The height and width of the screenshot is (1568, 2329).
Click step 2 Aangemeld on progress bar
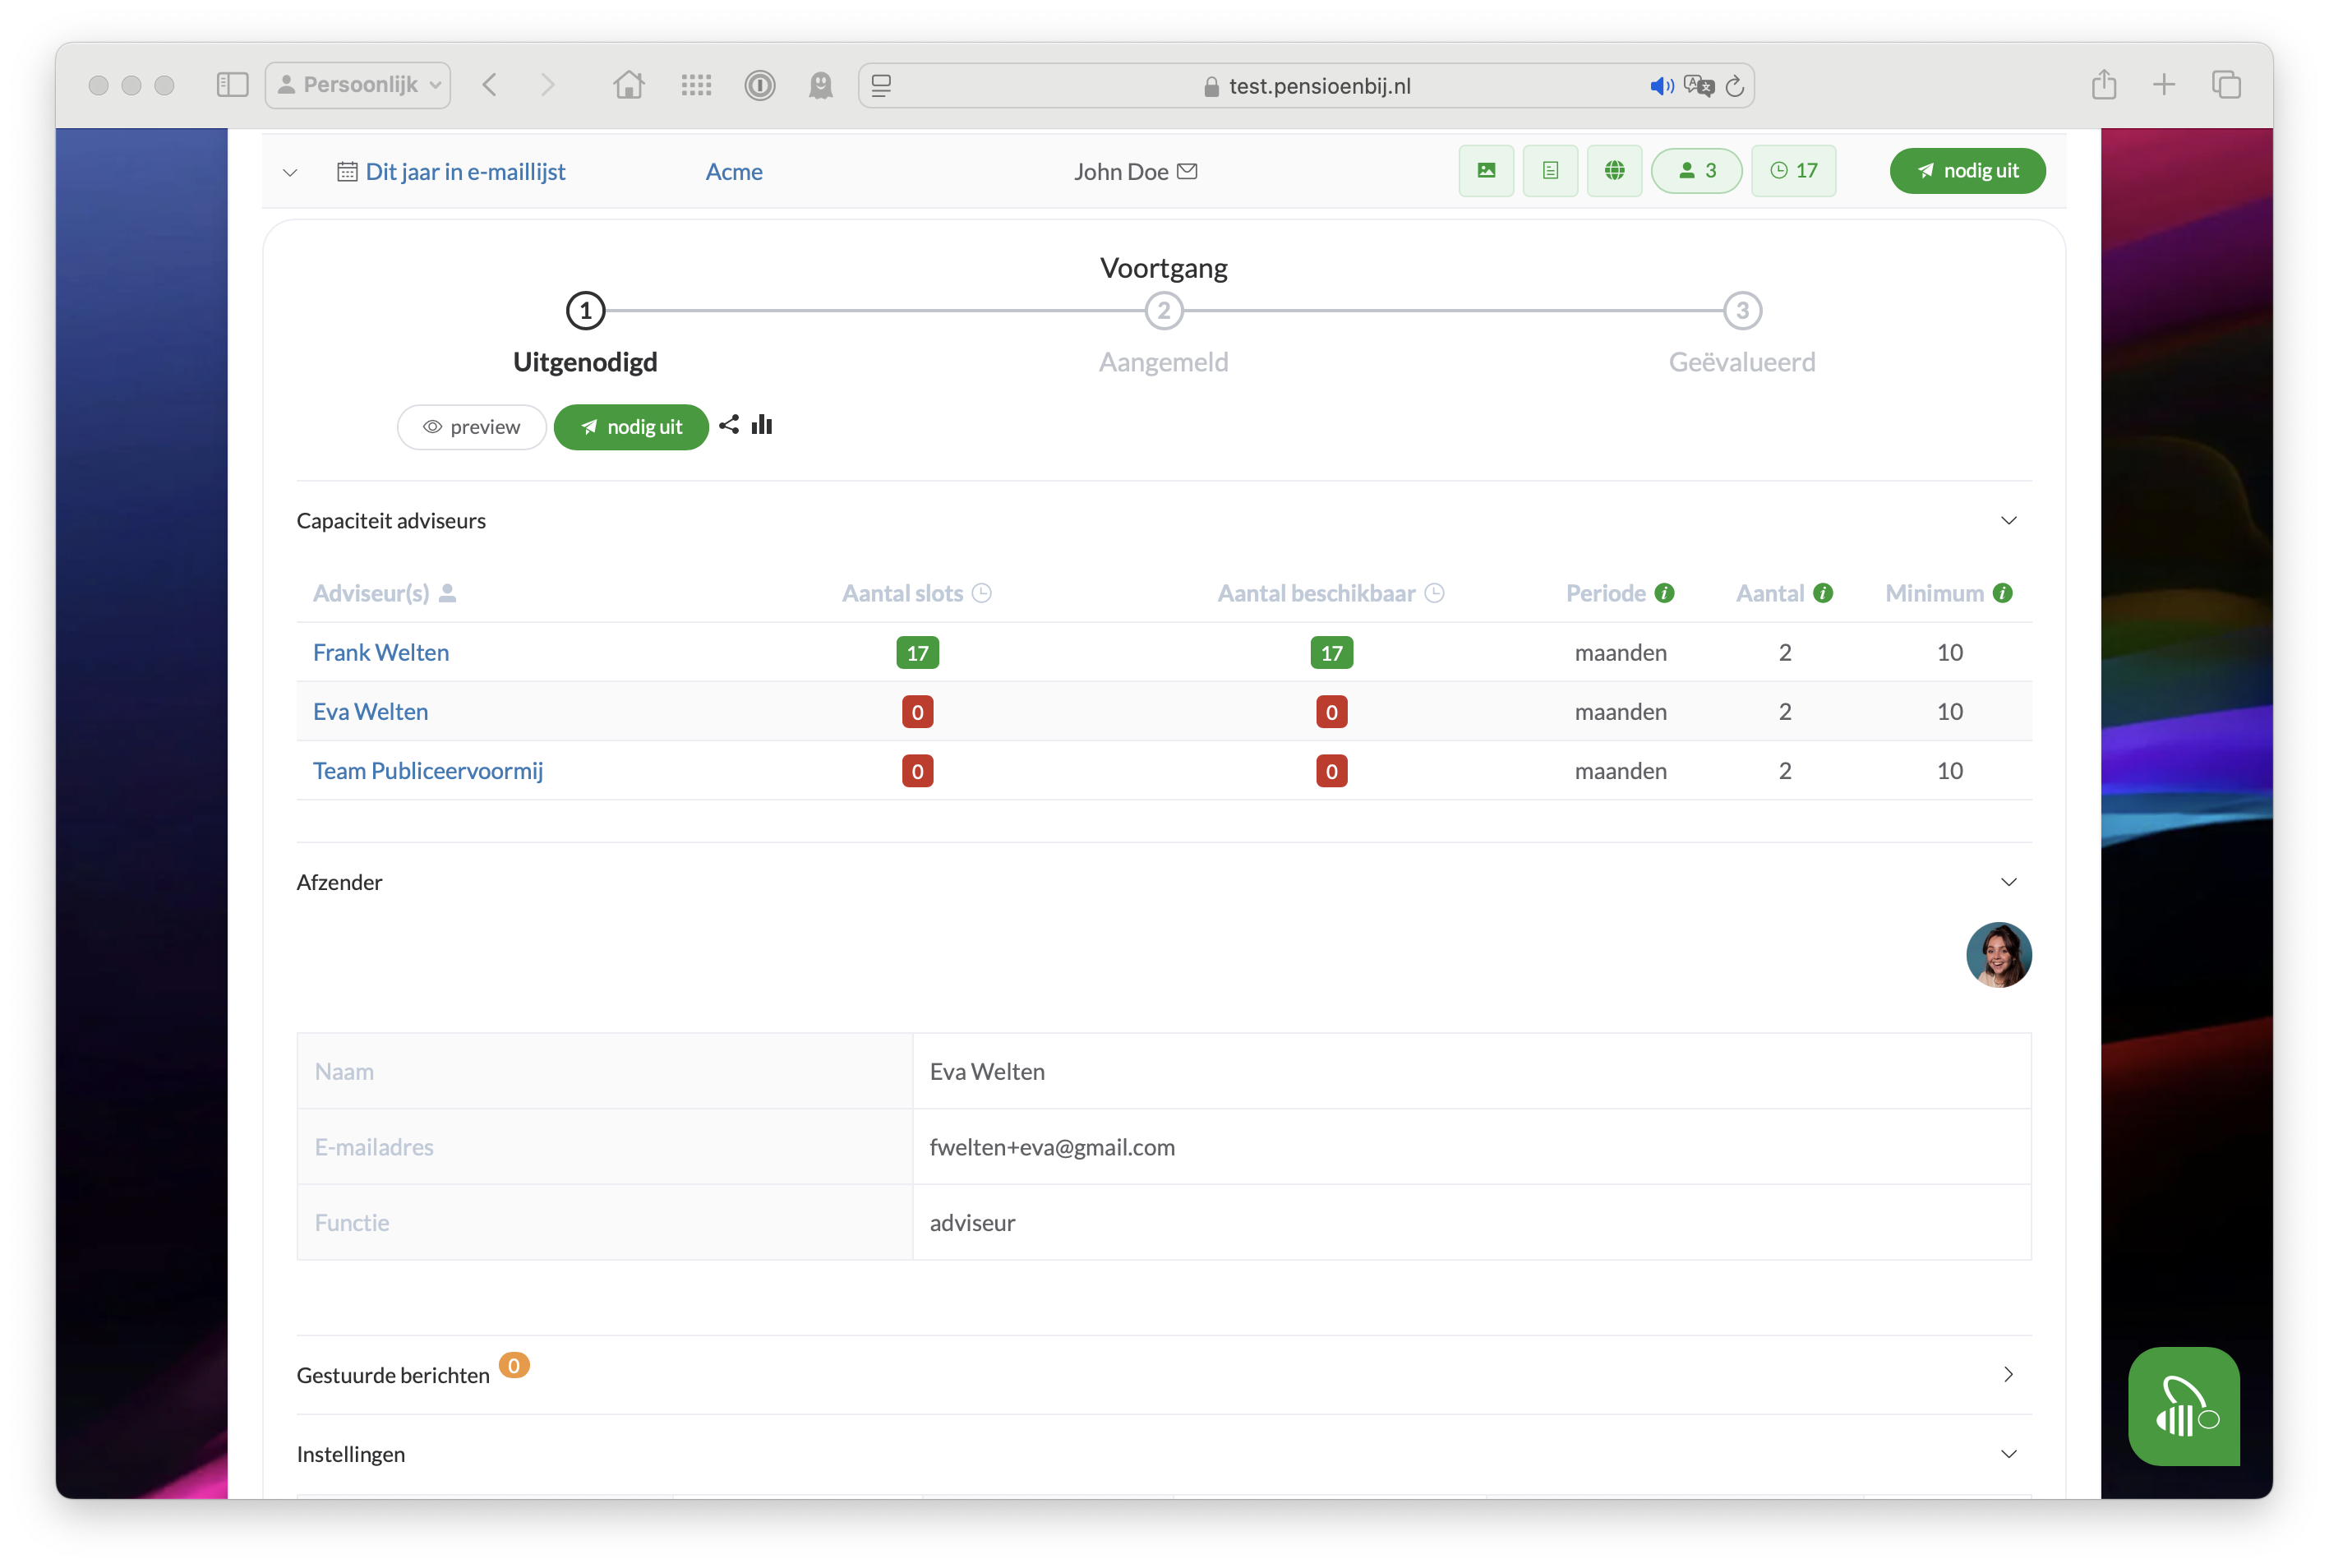[1163, 310]
